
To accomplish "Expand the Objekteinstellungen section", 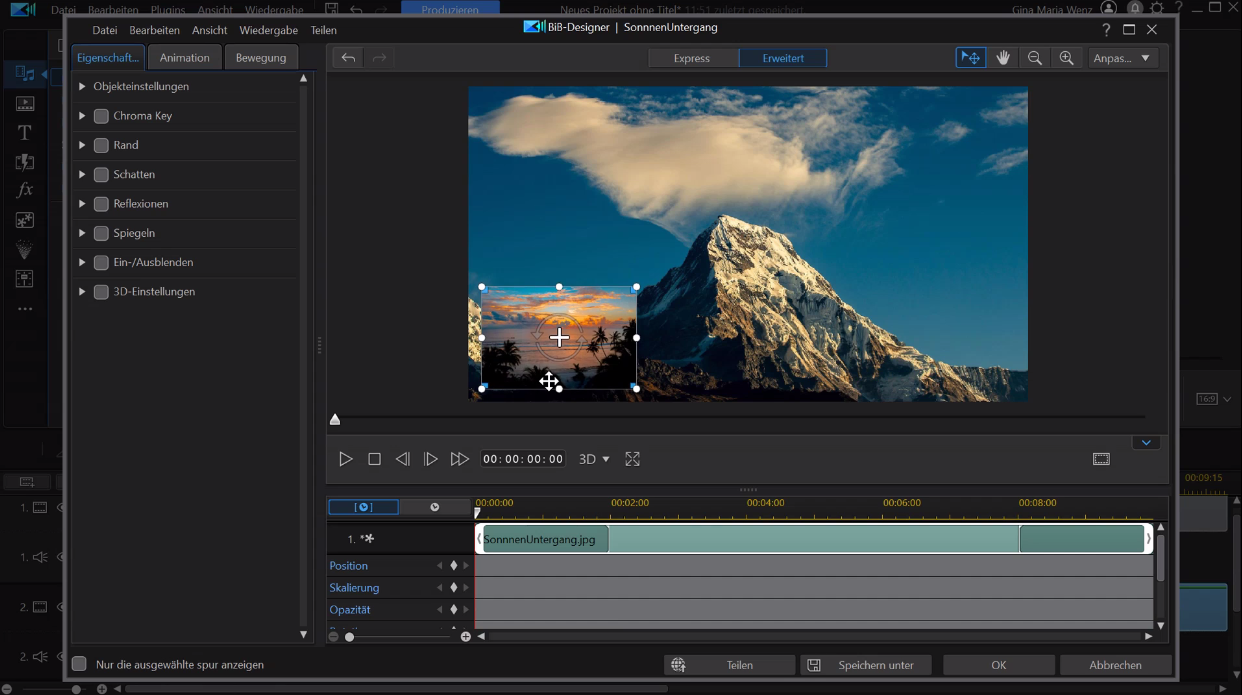I will click(82, 87).
